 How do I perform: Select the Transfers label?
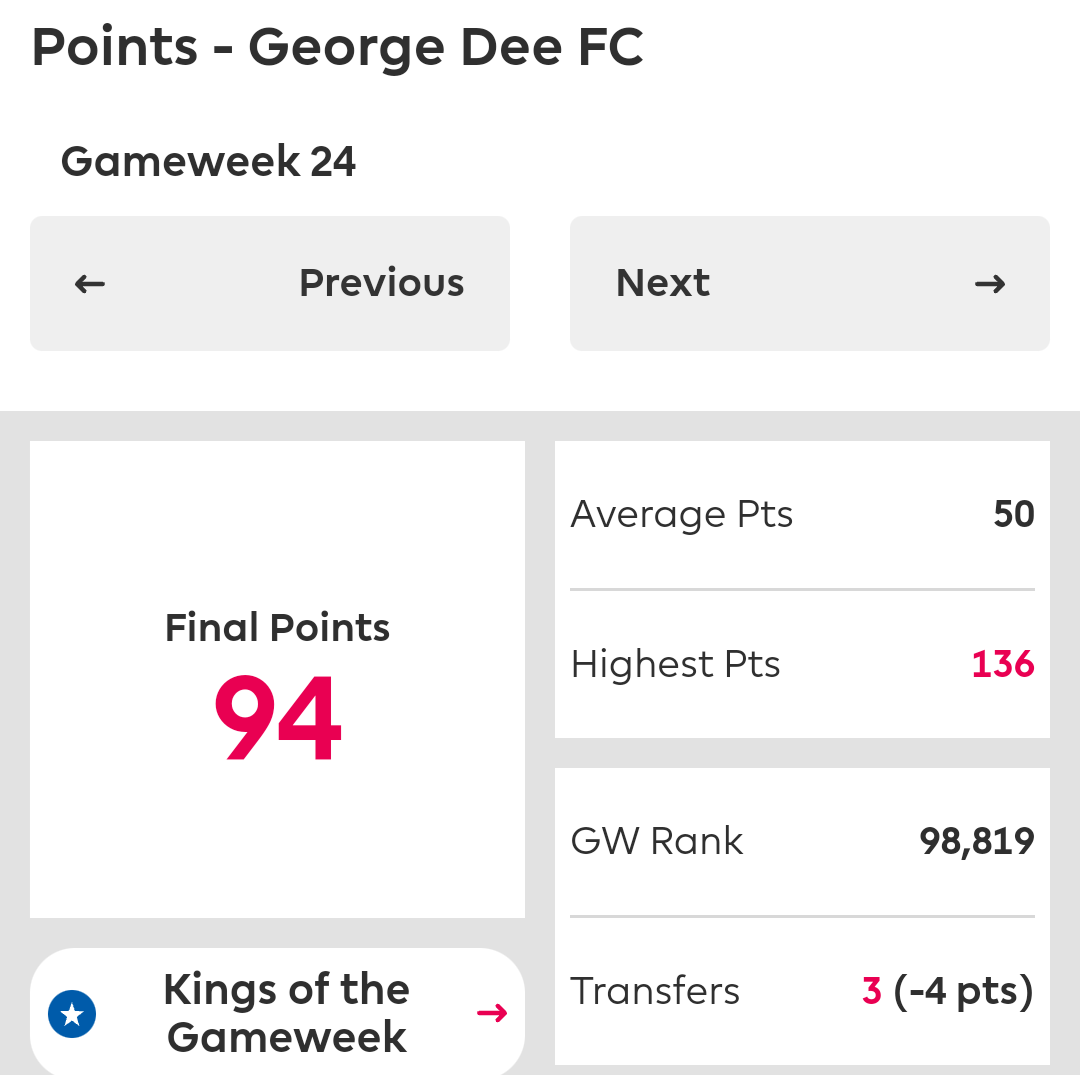coord(655,991)
